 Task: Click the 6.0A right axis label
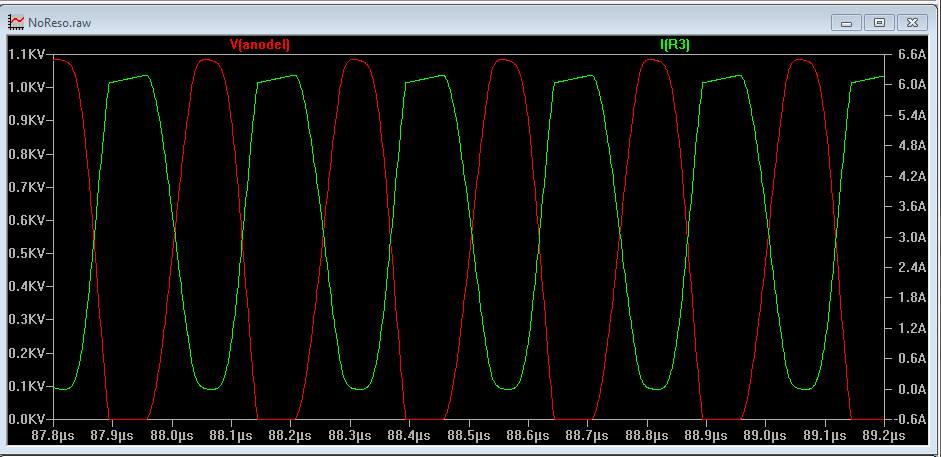pos(911,85)
